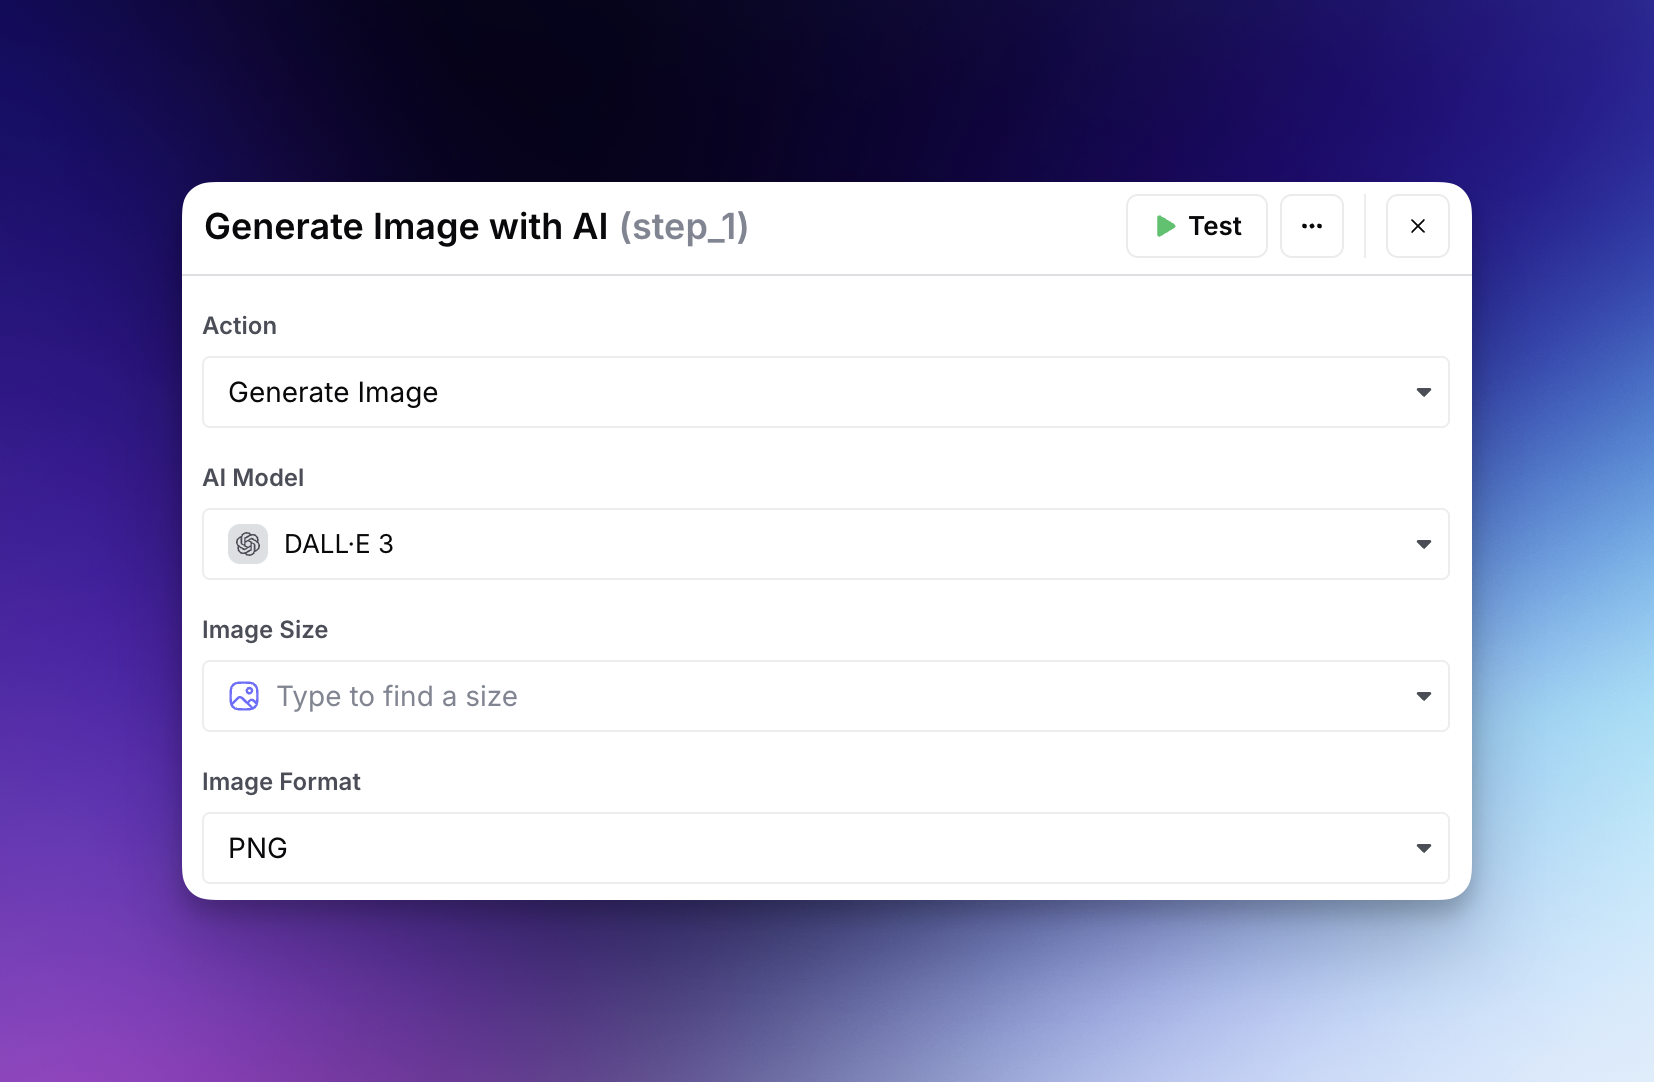Click the step_1 identifier in the header

[684, 227]
